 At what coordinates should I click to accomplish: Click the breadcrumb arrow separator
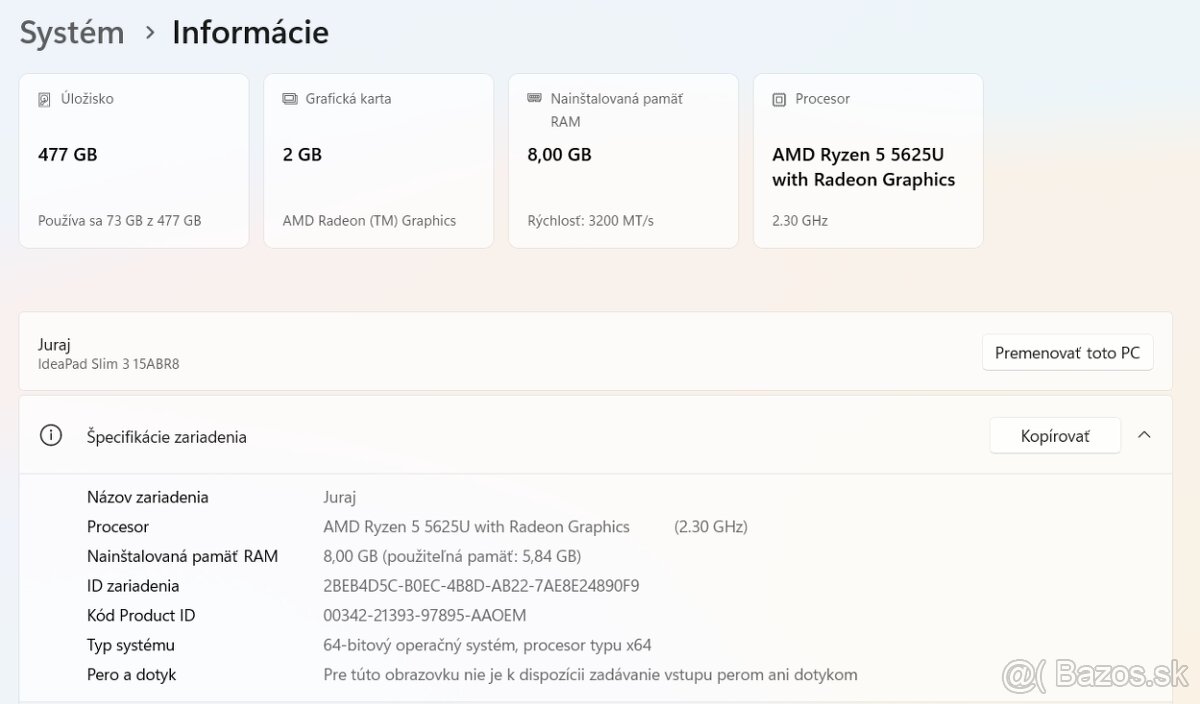(x=150, y=33)
